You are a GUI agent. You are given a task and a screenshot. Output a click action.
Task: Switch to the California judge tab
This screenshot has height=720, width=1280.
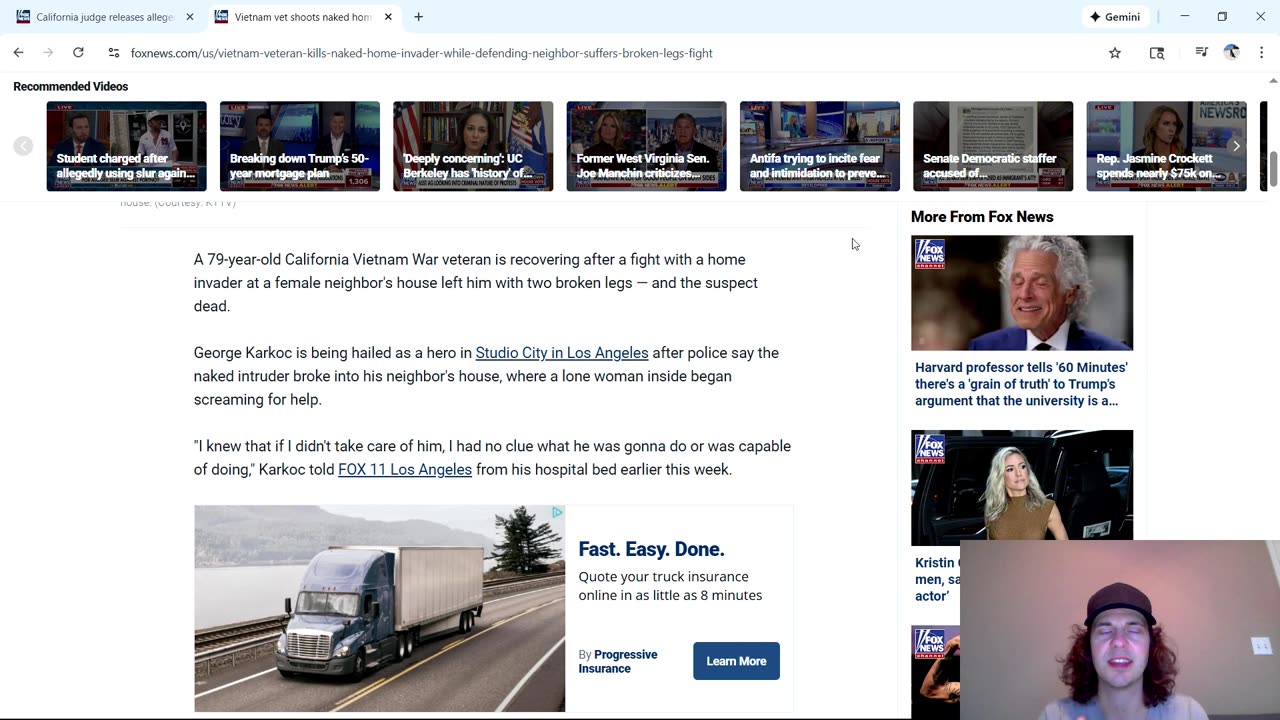point(104,17)
